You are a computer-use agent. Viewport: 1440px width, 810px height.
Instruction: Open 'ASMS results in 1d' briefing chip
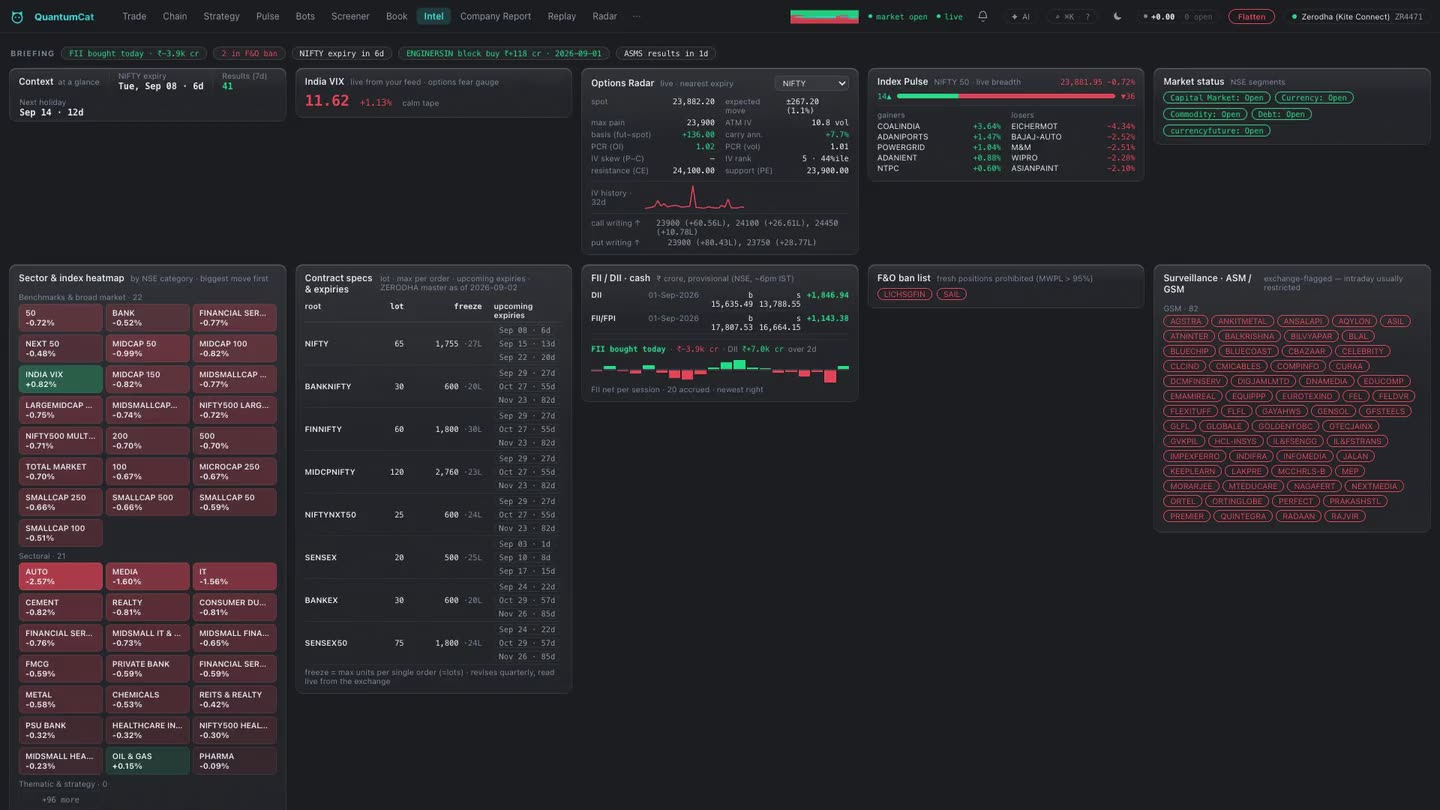(x=667, y=54)
